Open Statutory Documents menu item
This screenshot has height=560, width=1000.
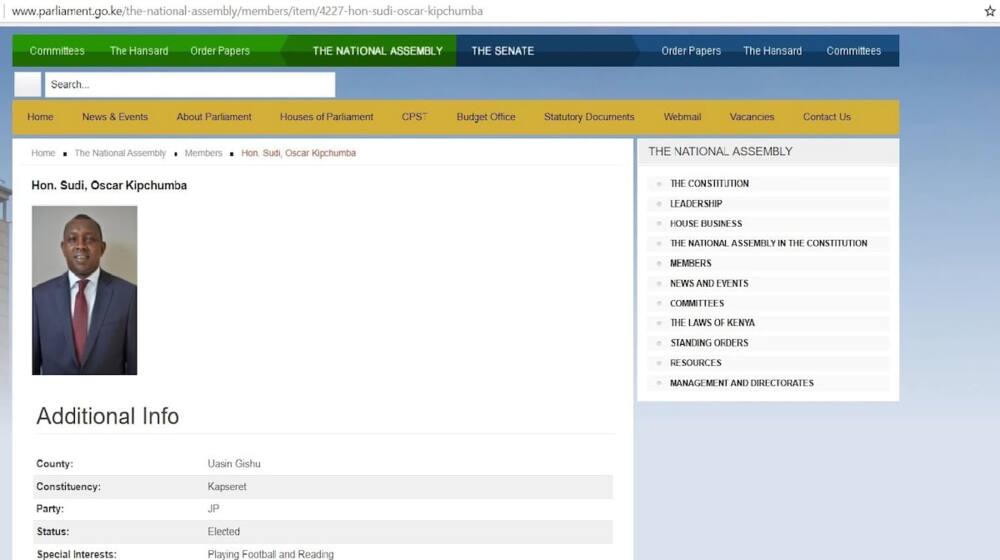pyautogui.click(x=589, y=117)
